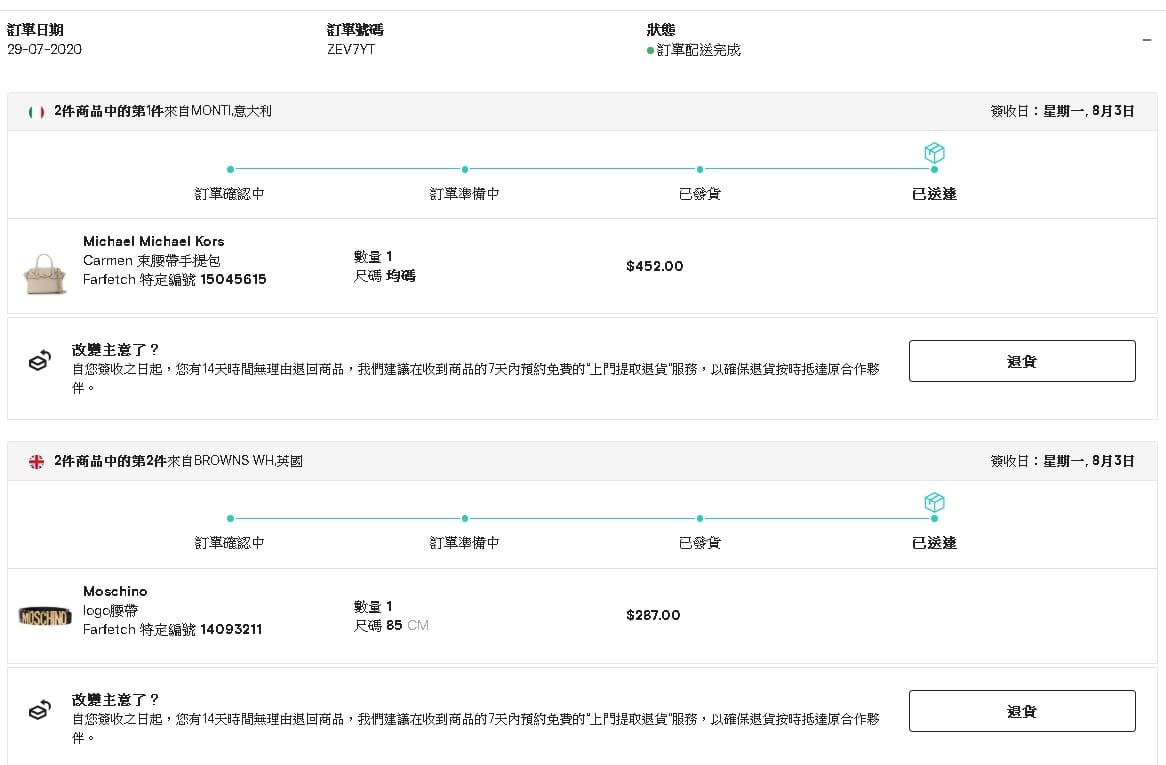Image resolution: width=1166 pixels, height=765 pixels.
Task: Select order number ZEV7YT text
Action: pyautogui.click(x=351, y=49)
